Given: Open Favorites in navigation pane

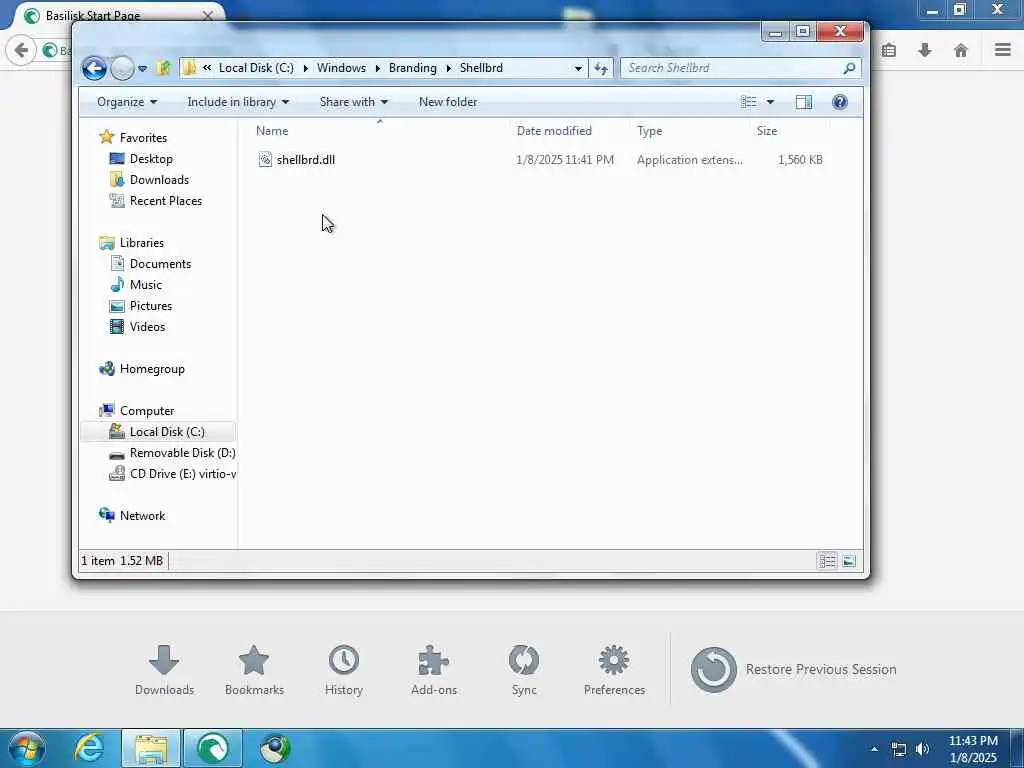Looking at the screenshot, I should (x=143, y=138).
